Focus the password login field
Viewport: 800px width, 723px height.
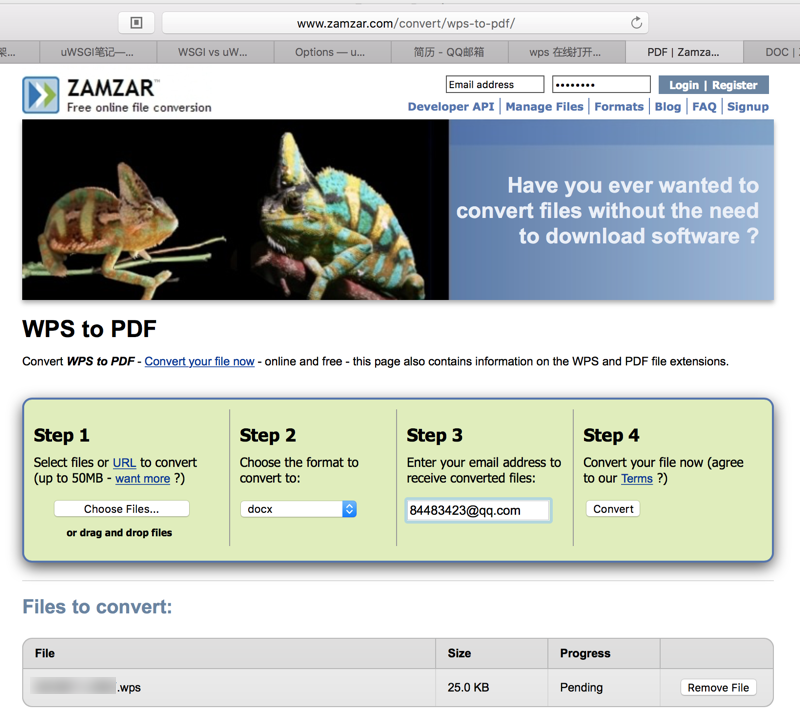point(601,84)
